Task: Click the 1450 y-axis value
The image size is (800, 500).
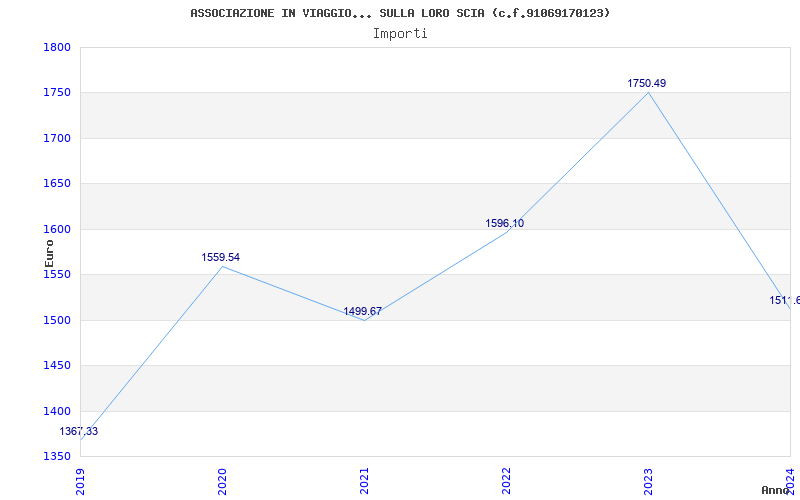Action: 57,366
